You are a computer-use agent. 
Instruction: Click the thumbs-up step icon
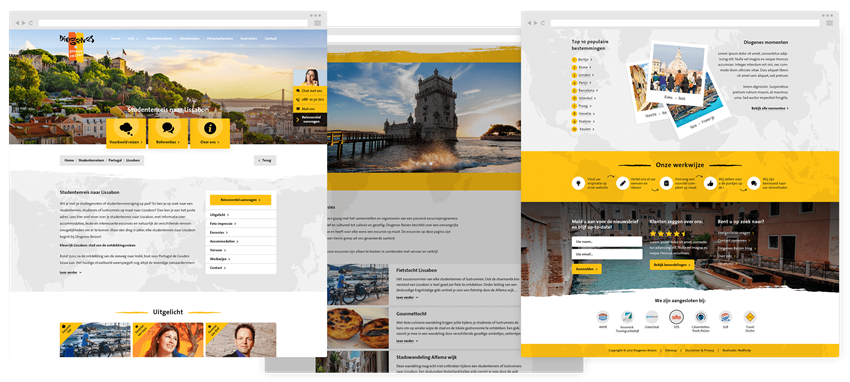pyautogui.click(x=710, y=183)
